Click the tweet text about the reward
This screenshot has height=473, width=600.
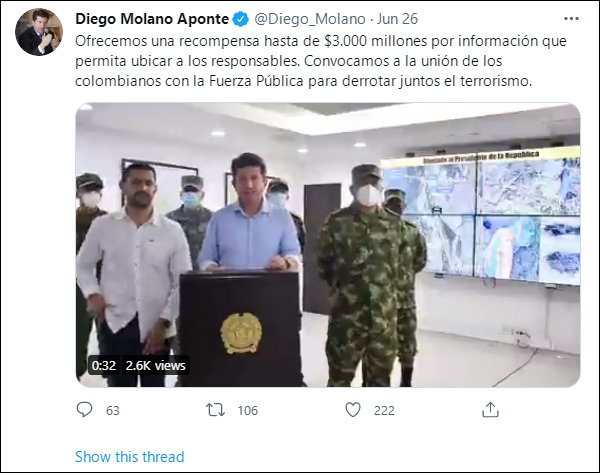[x=321, y=61]
